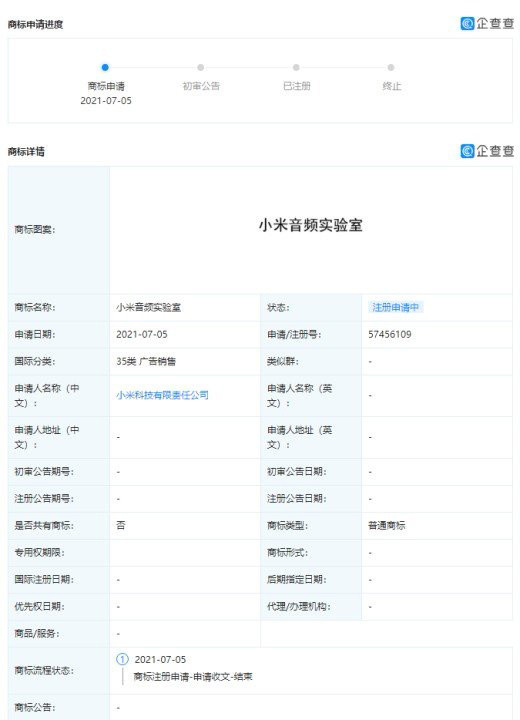Screen dimensions: 520x720
Task: Click the 商品/服务 field label
Action: (37, 634)
